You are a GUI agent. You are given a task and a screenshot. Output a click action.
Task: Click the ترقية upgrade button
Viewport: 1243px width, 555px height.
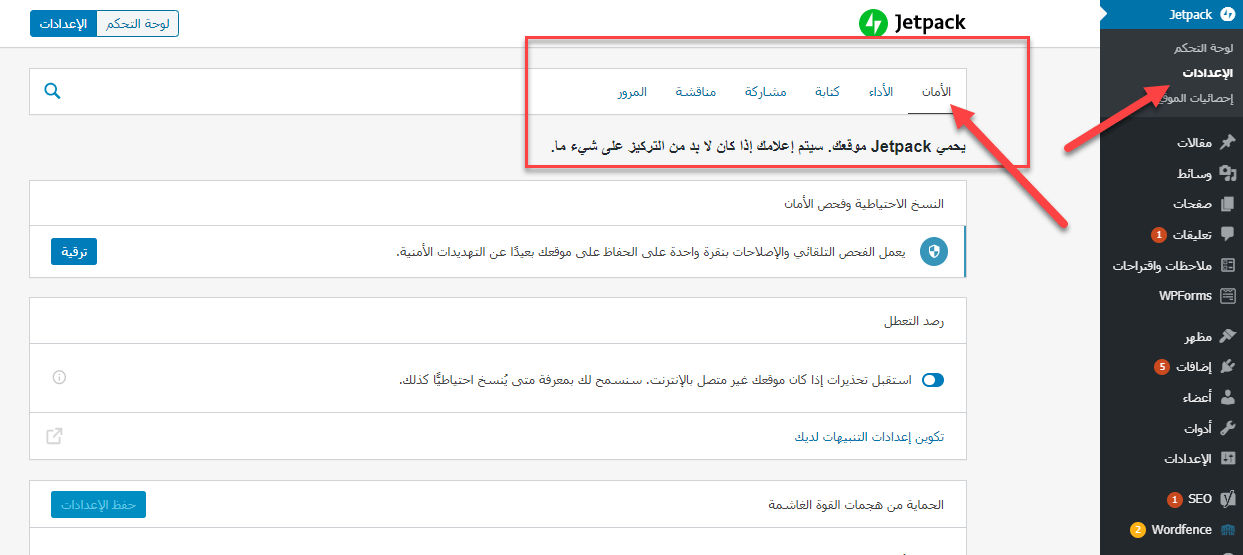point(74,252)
